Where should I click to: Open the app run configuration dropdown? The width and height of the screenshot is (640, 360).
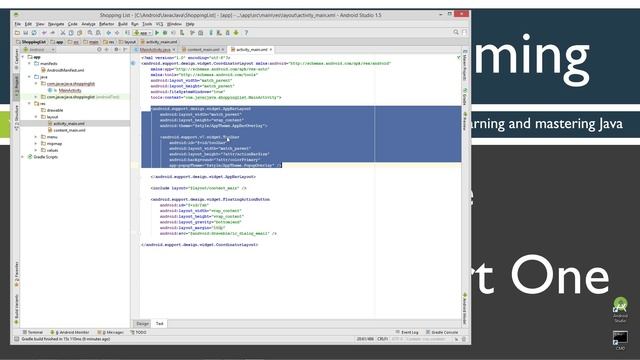point(142,33)
